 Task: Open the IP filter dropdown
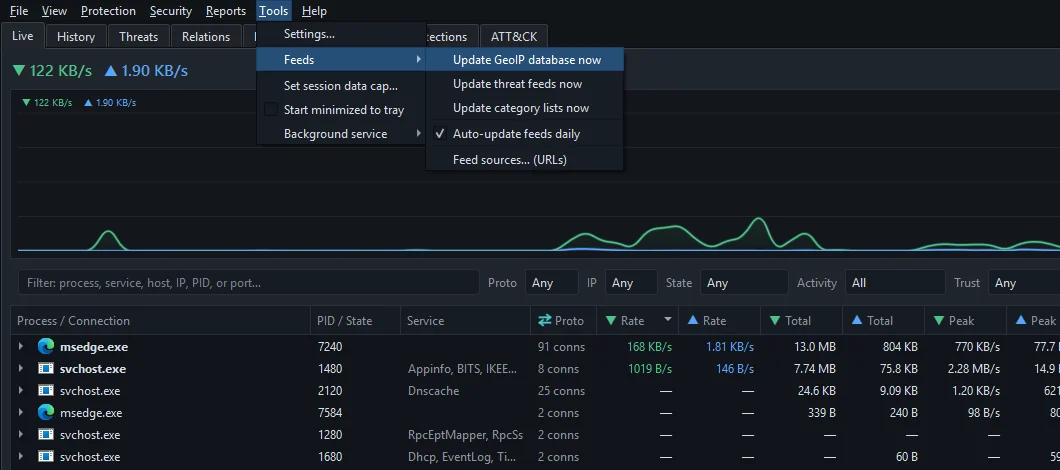[631, 283]
